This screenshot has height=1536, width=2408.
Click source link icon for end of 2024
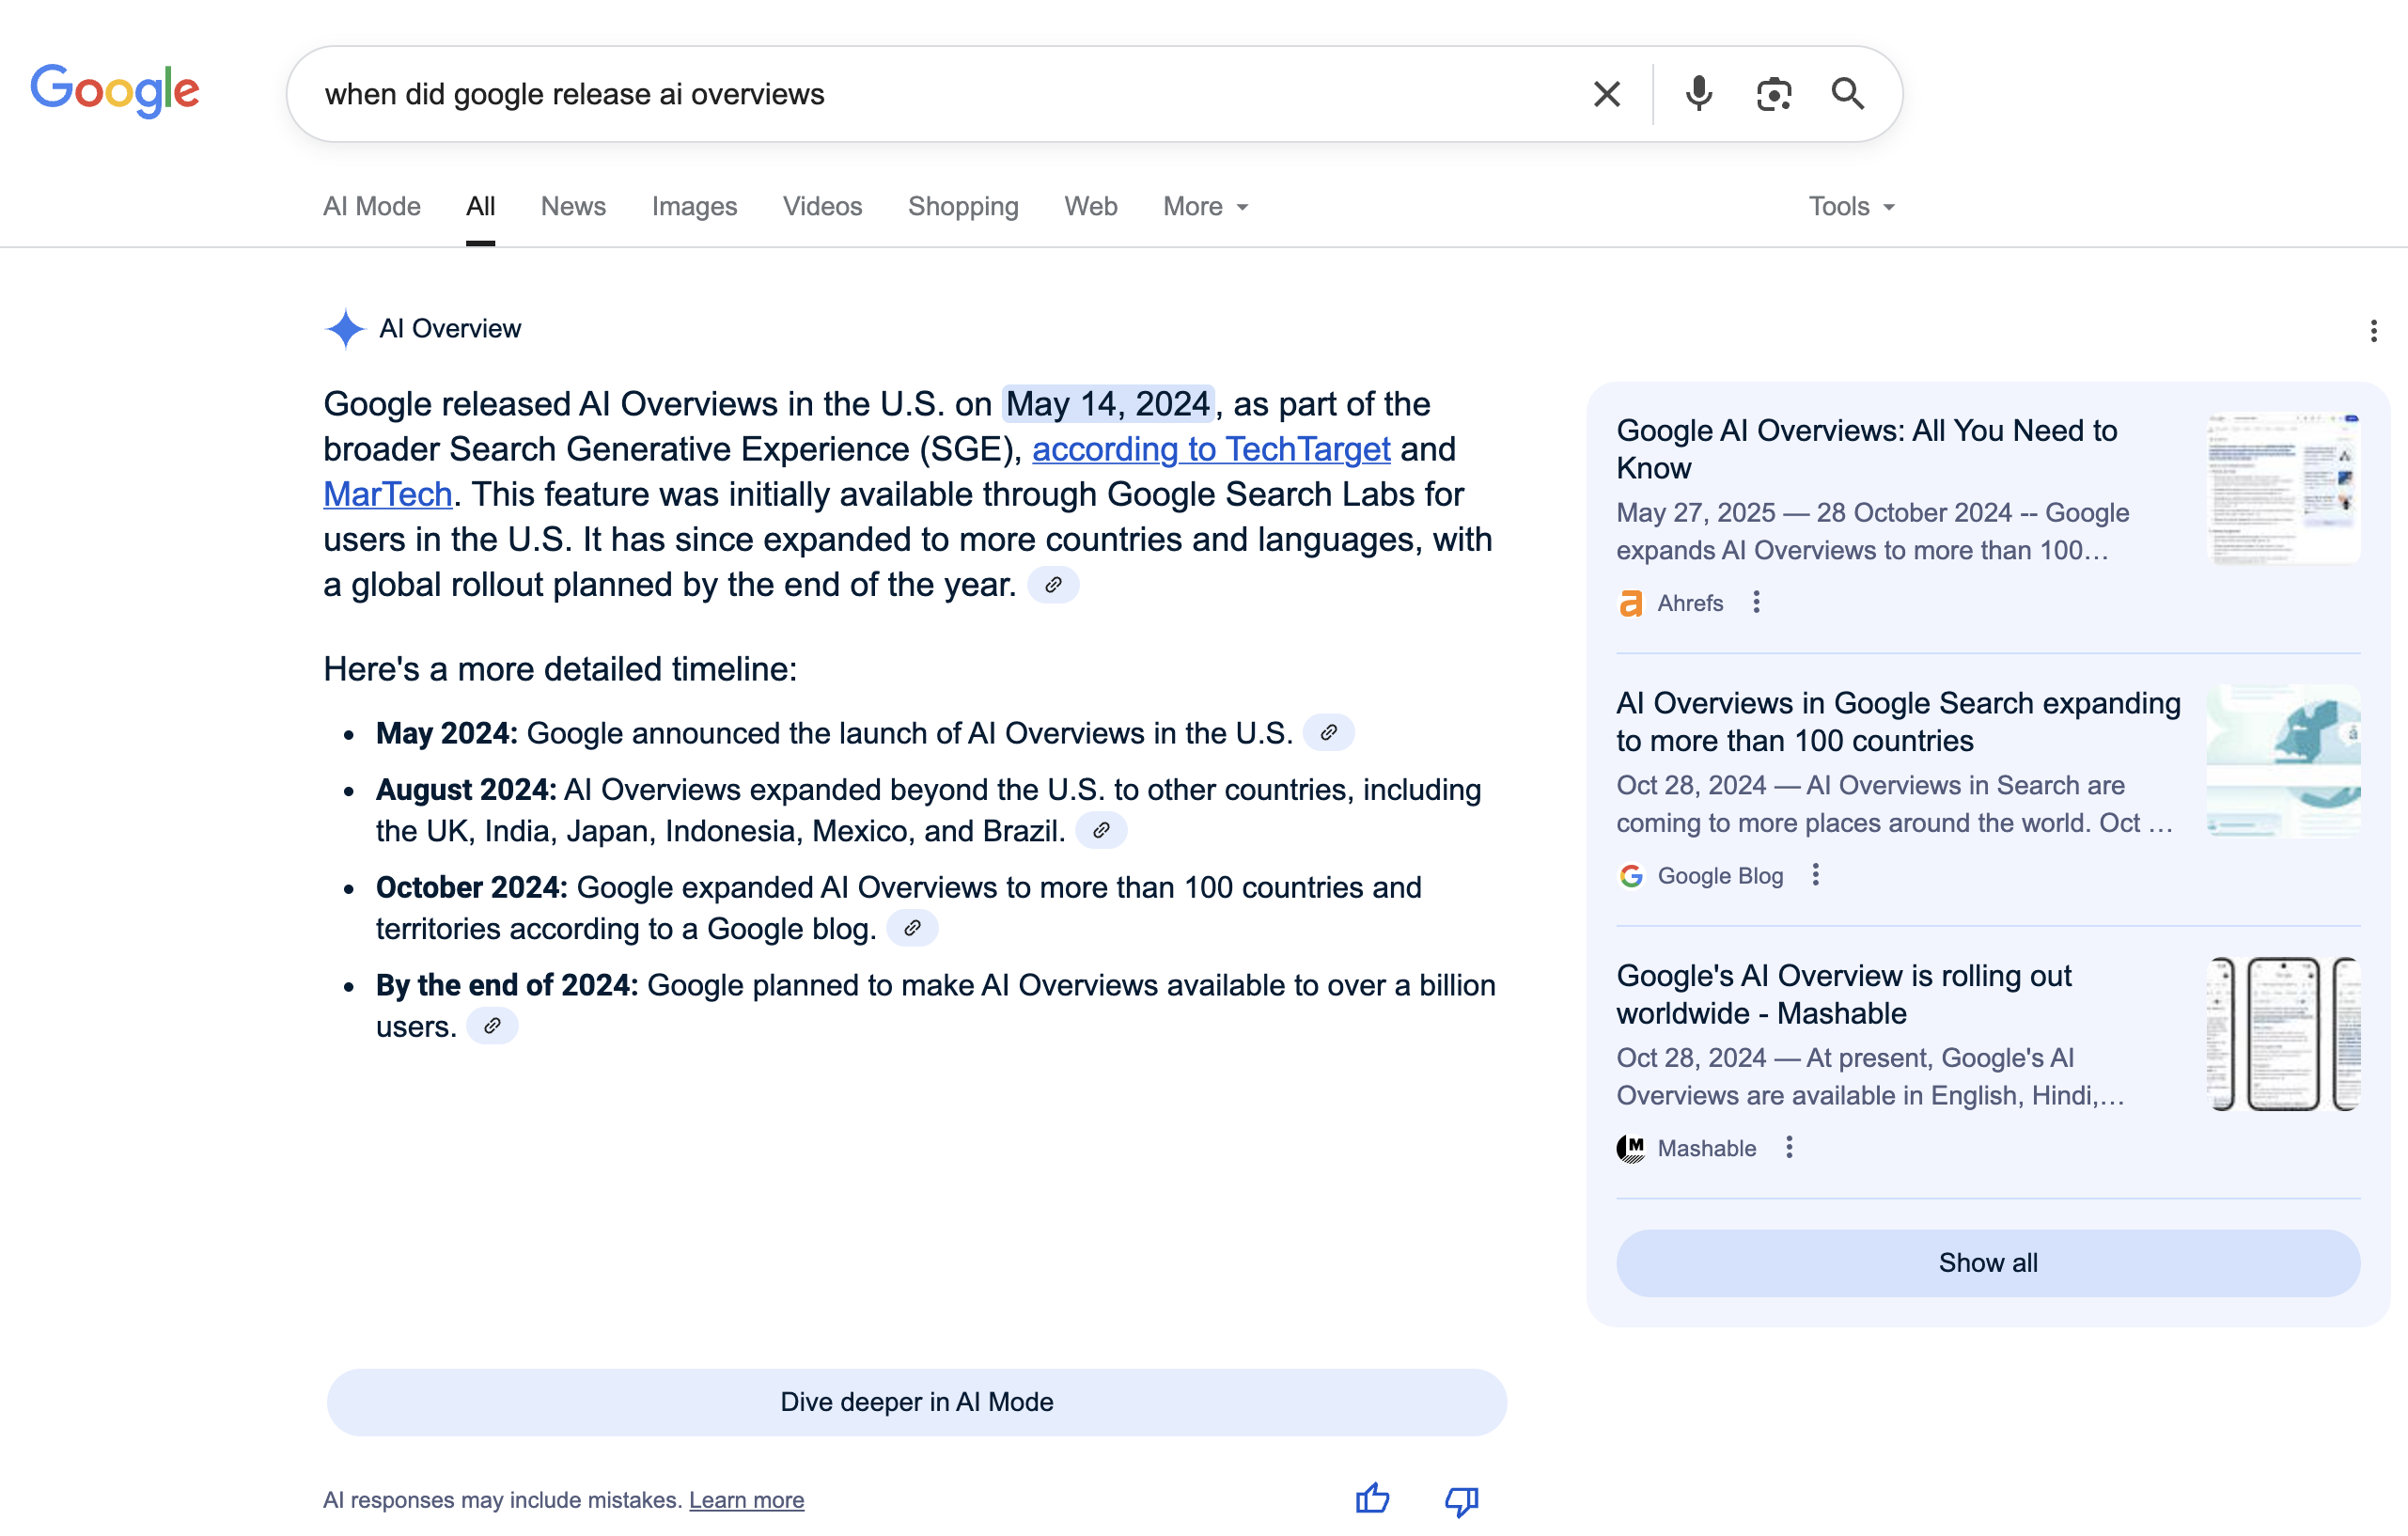pos(492,1027)
